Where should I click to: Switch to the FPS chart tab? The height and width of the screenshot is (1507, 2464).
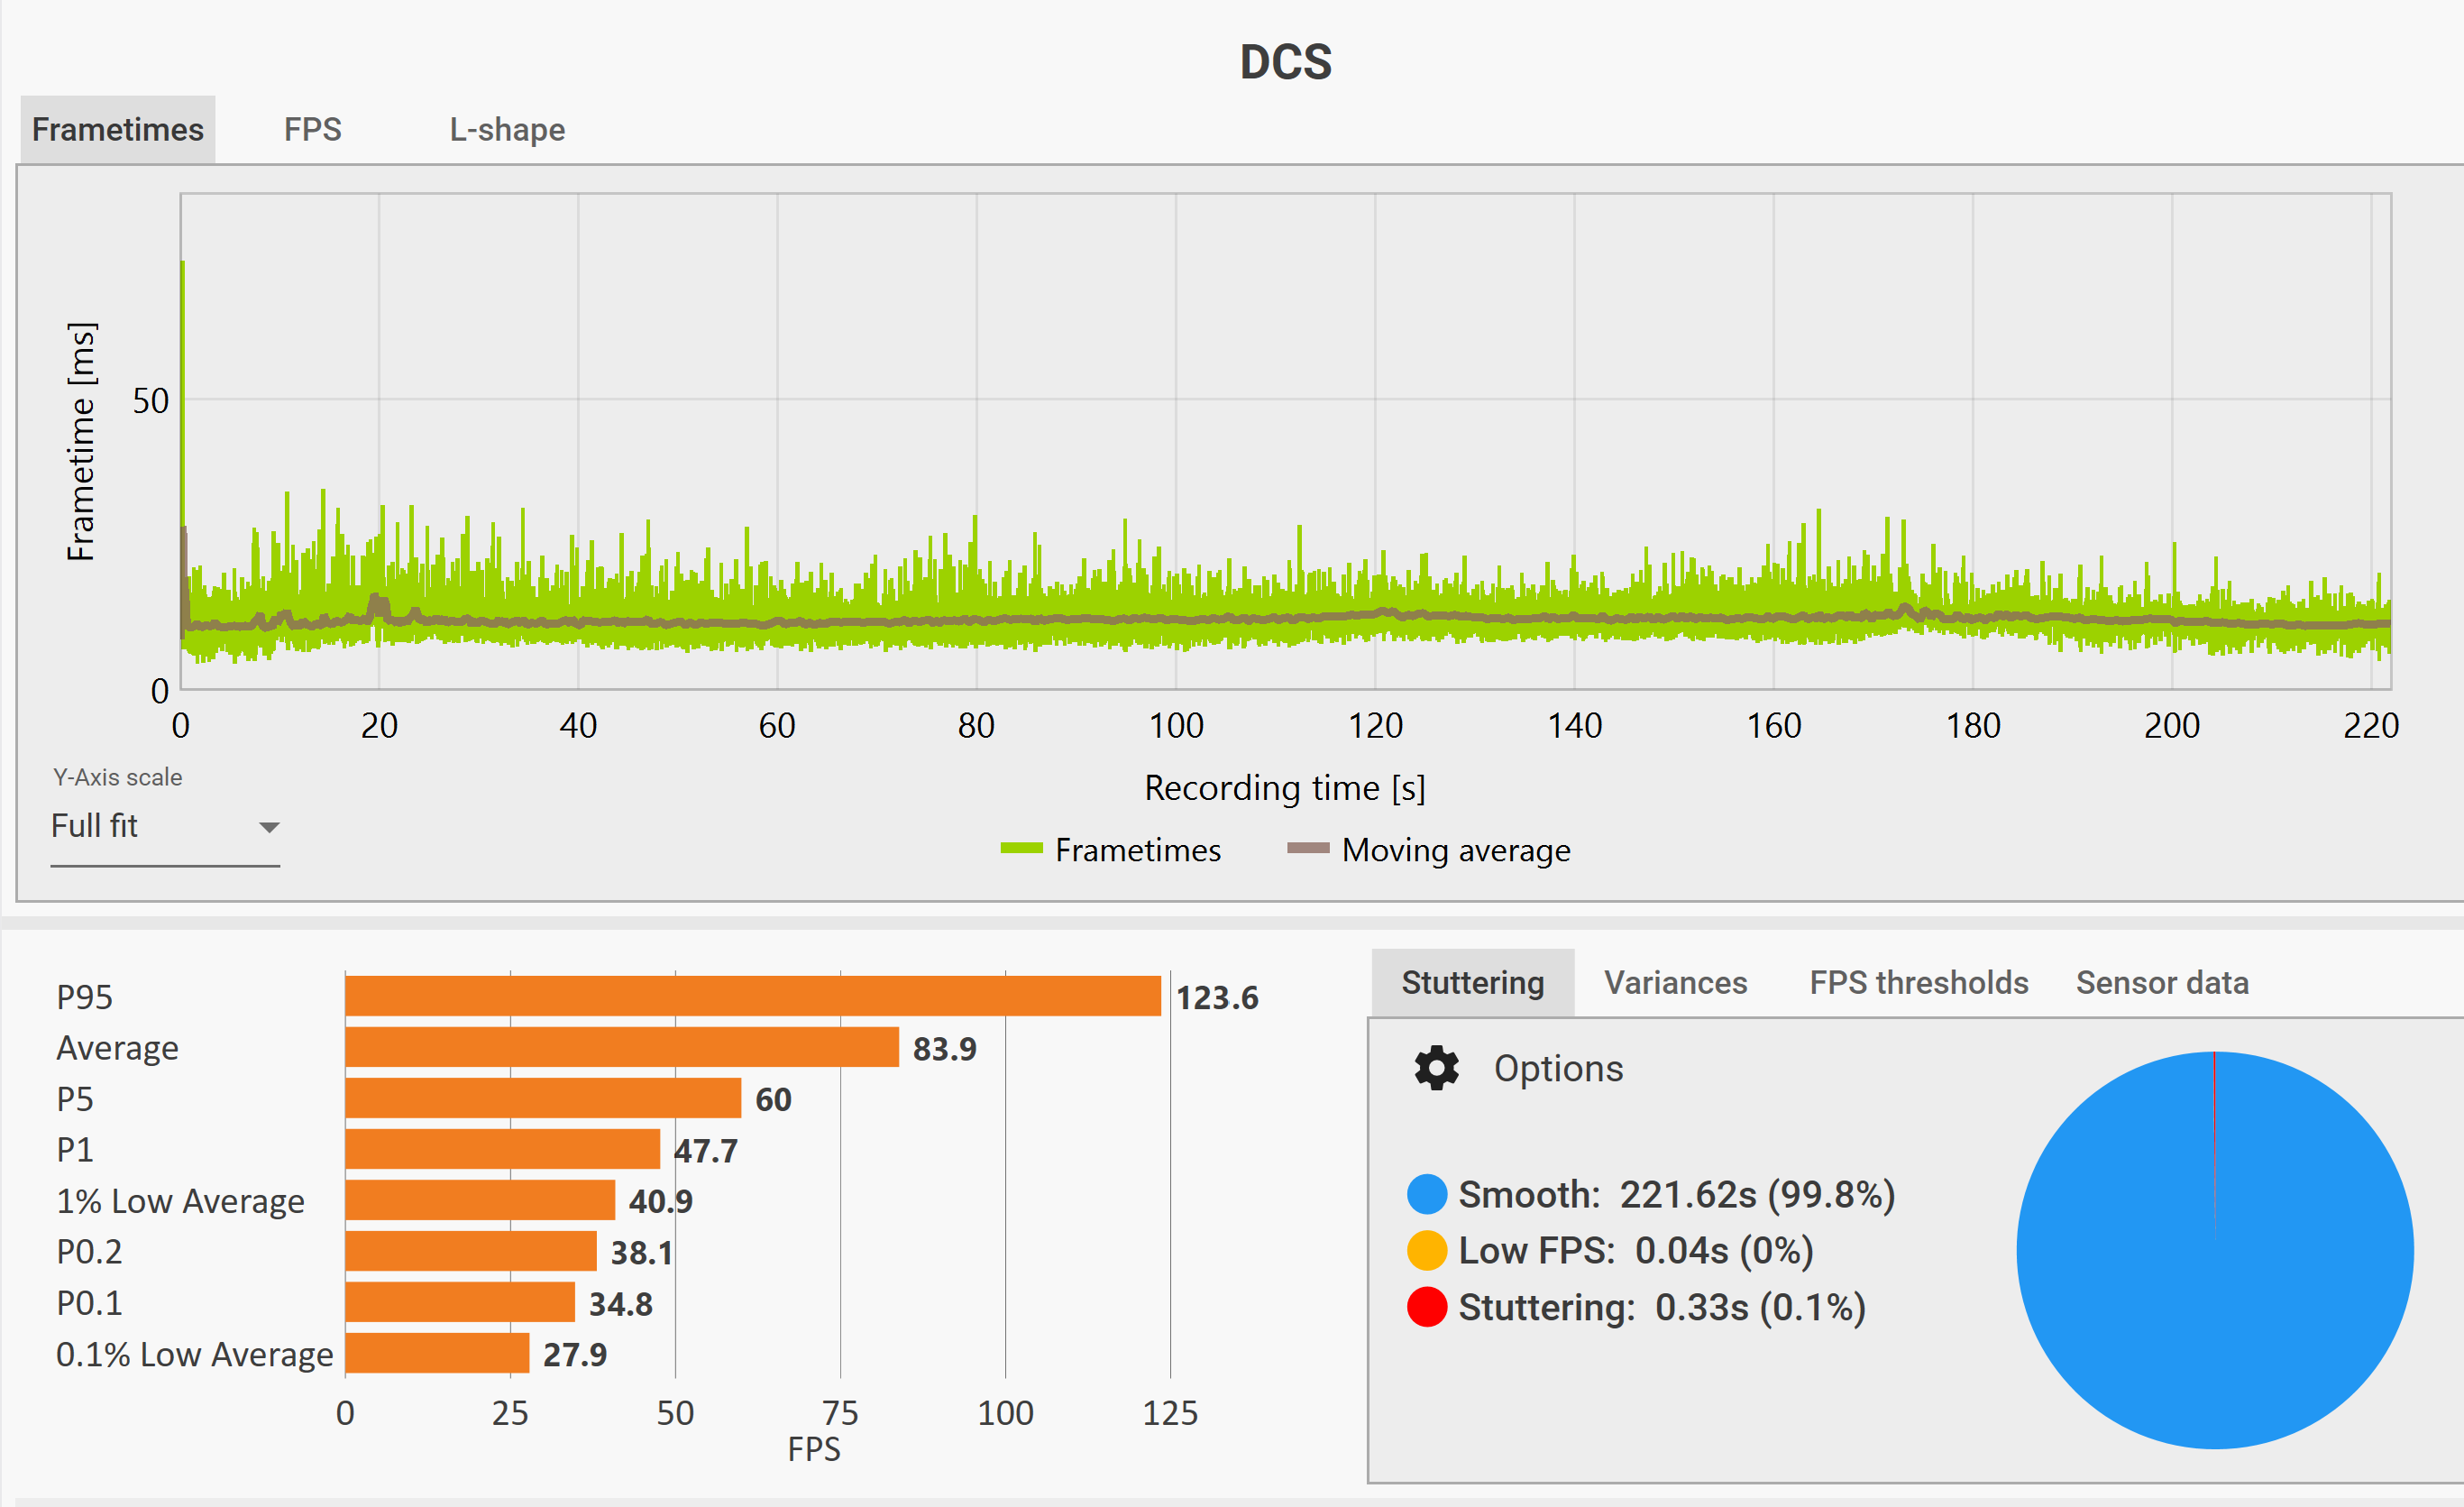(x=312, y=130)
